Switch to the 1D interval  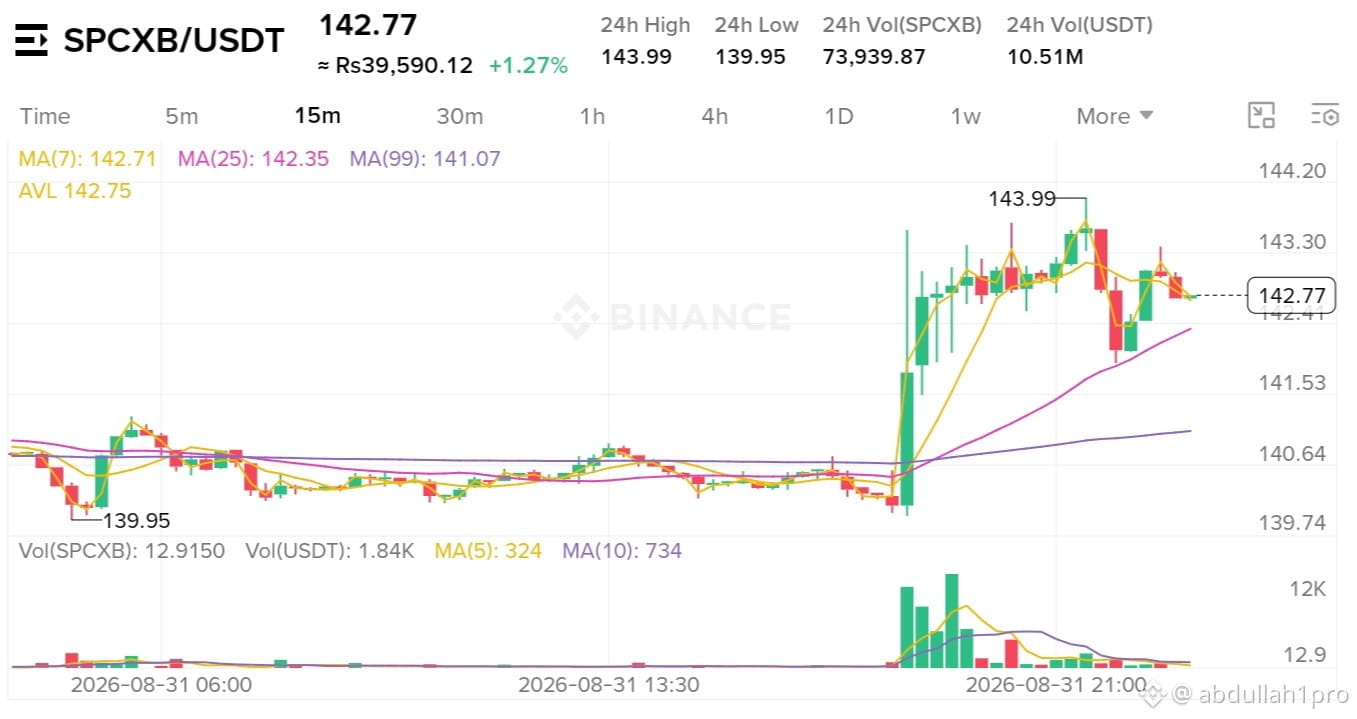(839, 116)
